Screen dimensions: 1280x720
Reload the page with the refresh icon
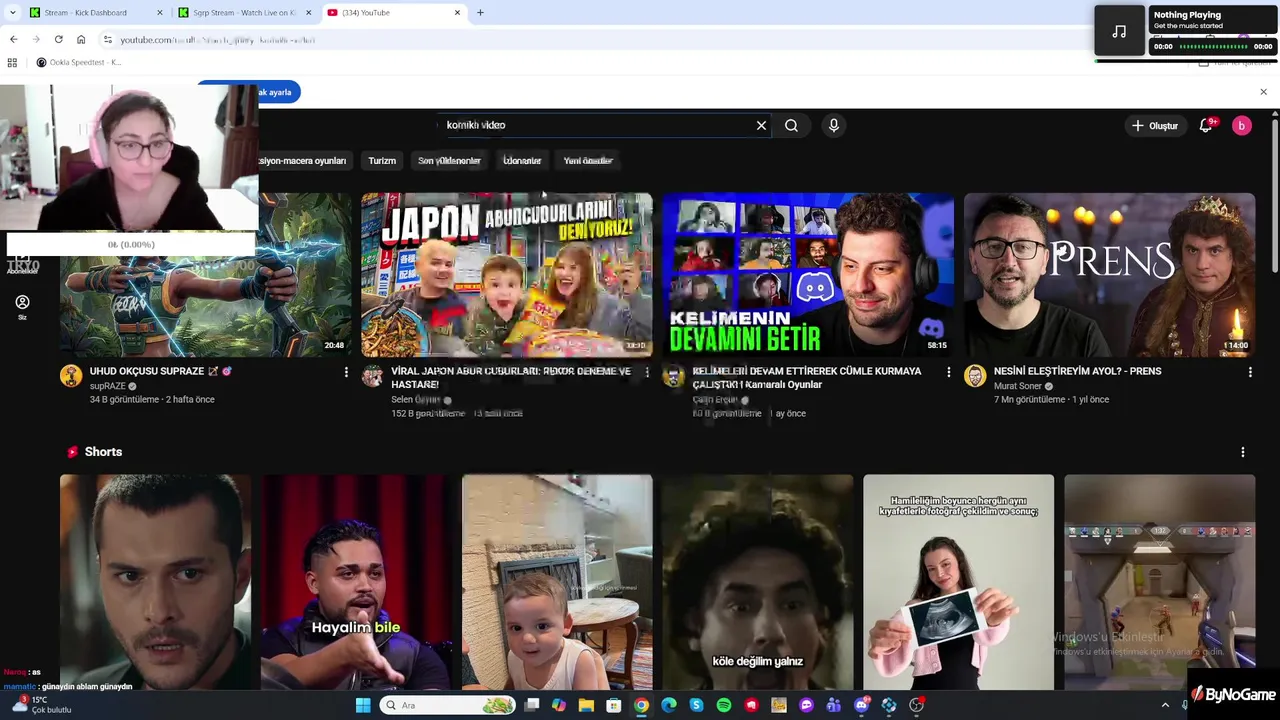click(x=58, y=39)
